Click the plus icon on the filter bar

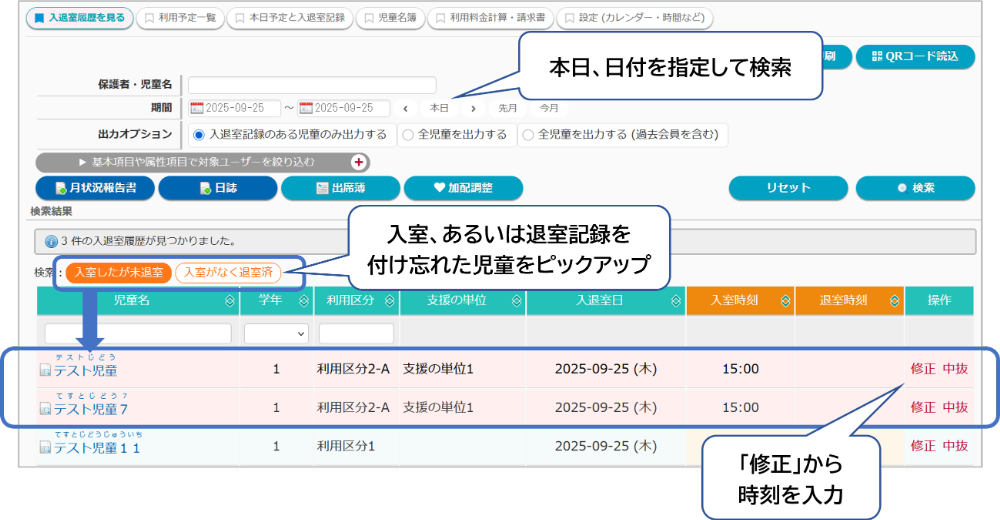pos(359,161)
